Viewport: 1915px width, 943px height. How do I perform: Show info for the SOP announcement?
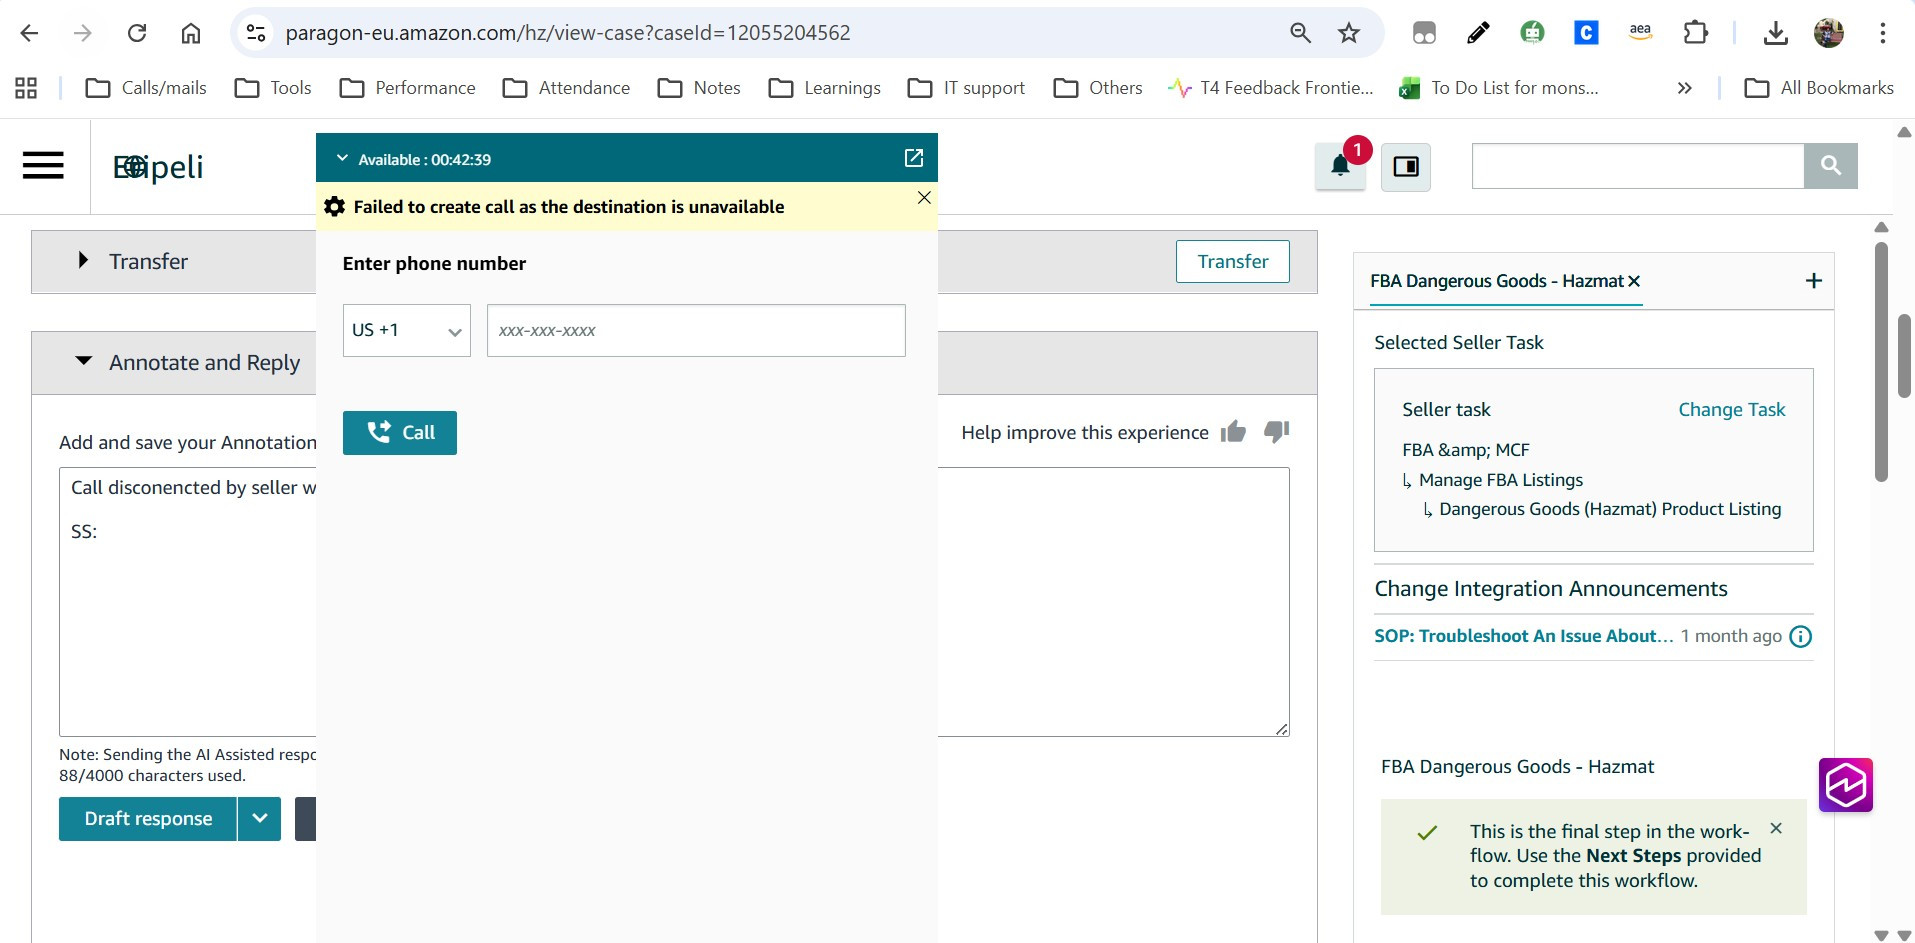pyautogui.click(x=1800, y=636)
